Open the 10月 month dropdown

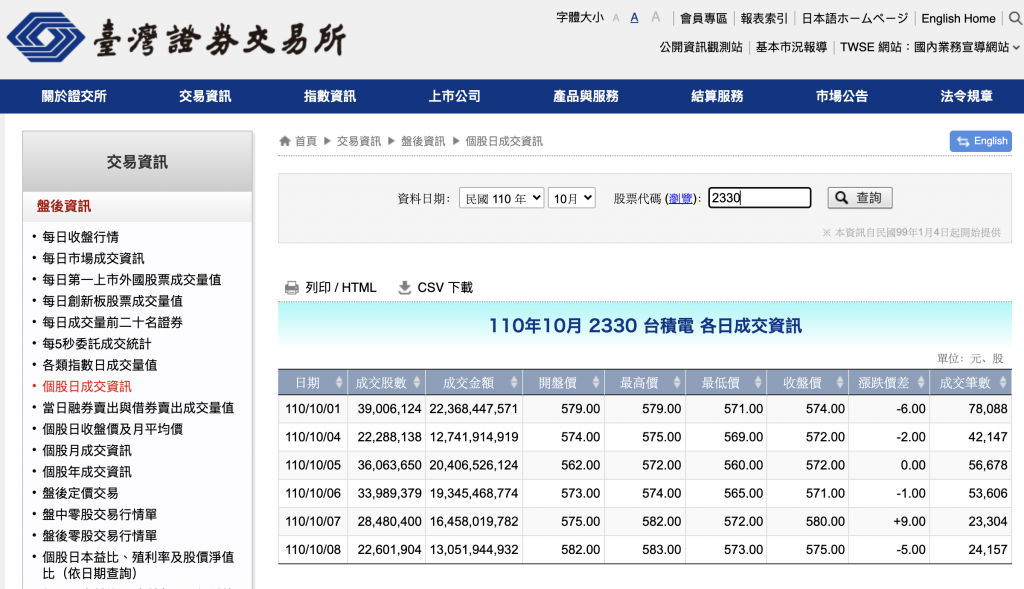point(571,198)
